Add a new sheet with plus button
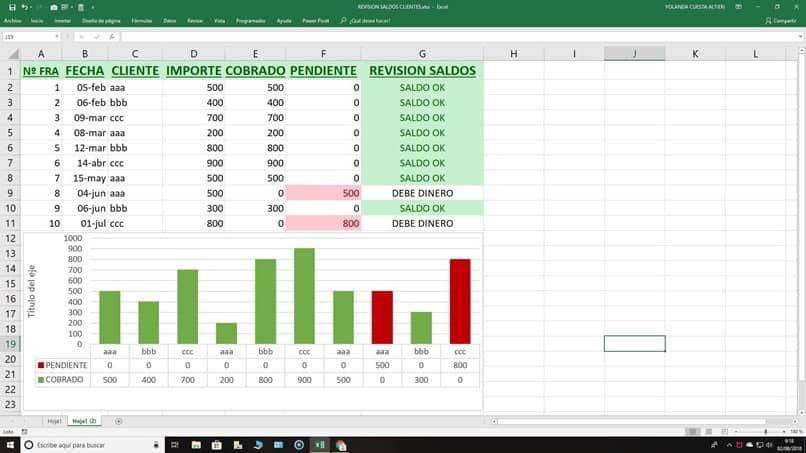This screenshot has width=806, height=453. pos(118,421)
